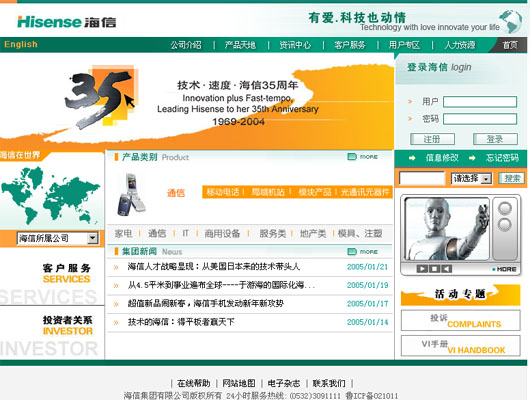Select 模块产品 product subcategory
The image size is (530, 400).
315,192
